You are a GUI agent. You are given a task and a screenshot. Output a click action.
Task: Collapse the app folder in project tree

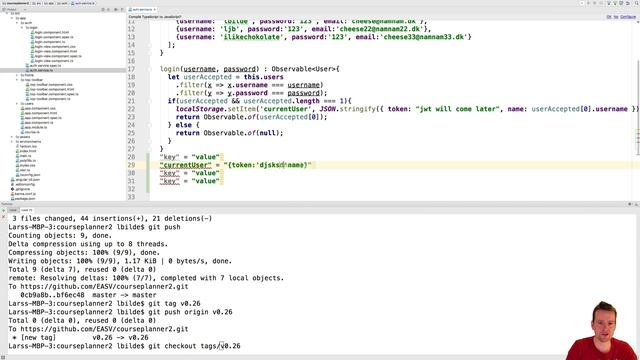pyautogui.click(x=12, y=18)
